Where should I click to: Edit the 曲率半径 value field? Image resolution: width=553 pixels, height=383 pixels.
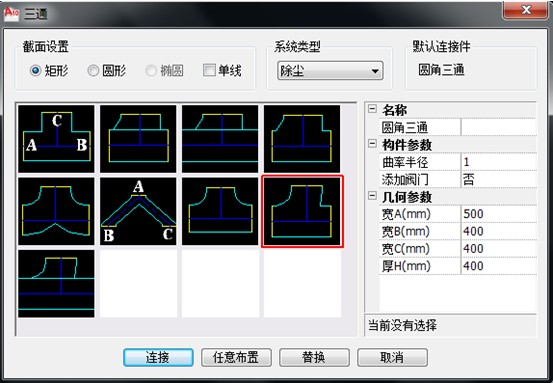coord(498,162)
